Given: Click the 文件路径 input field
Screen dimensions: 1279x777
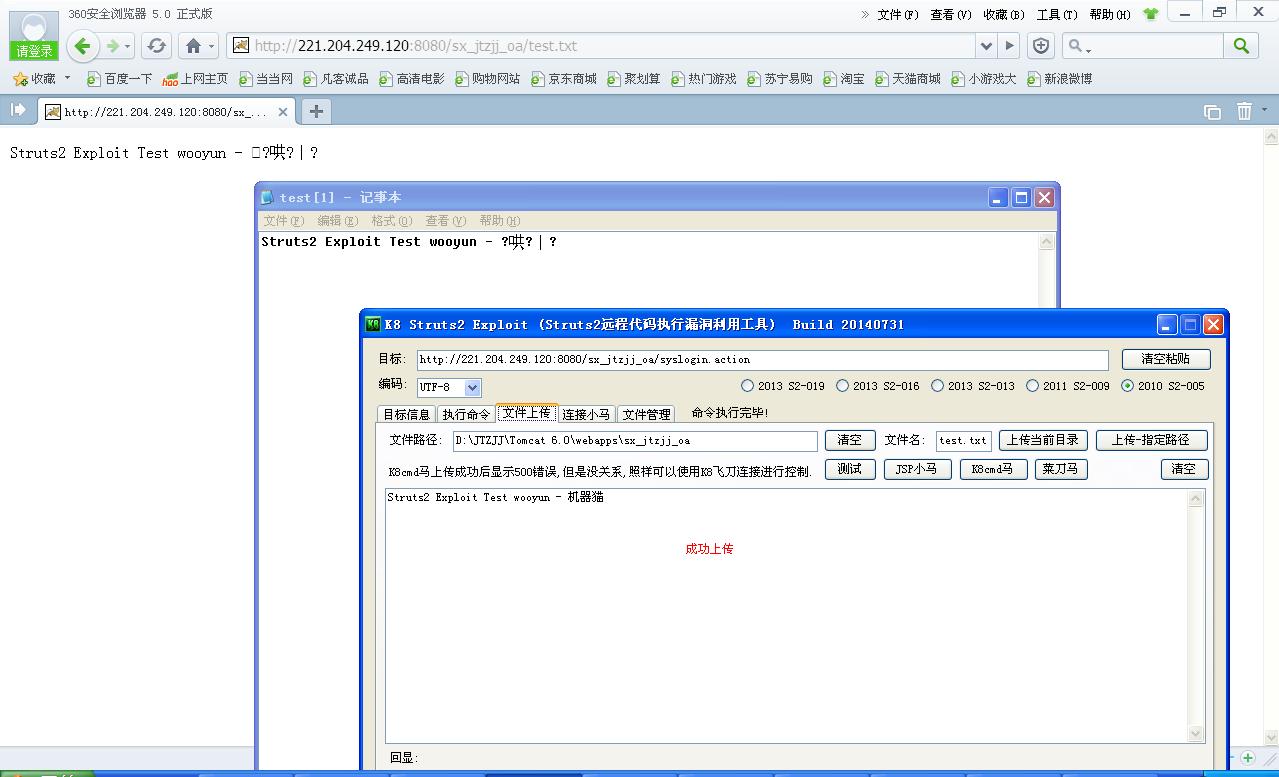Looking at the screenshot, I should pyautogui.click(x=635, y=441).
